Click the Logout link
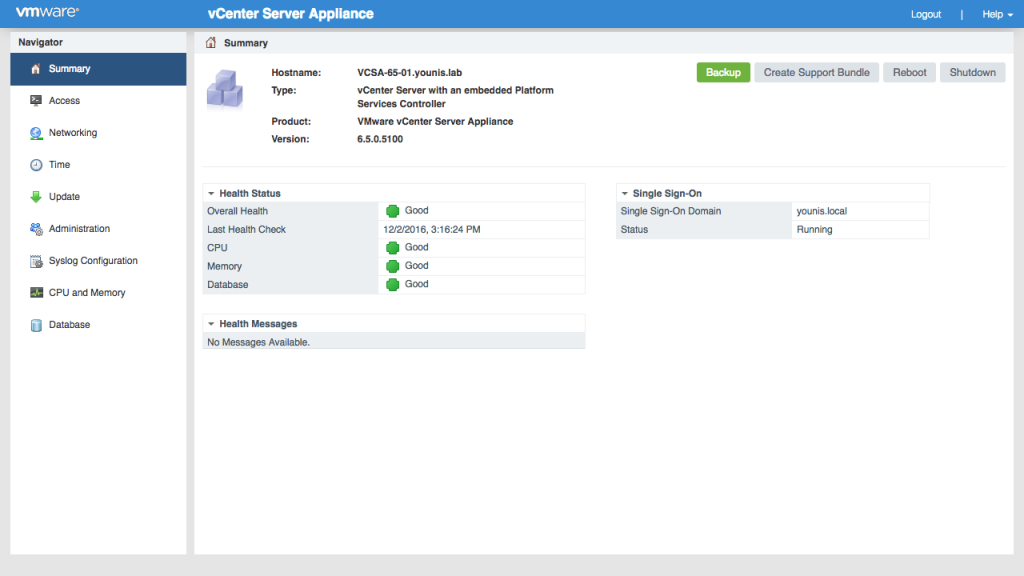 click(x=925, y=14)
